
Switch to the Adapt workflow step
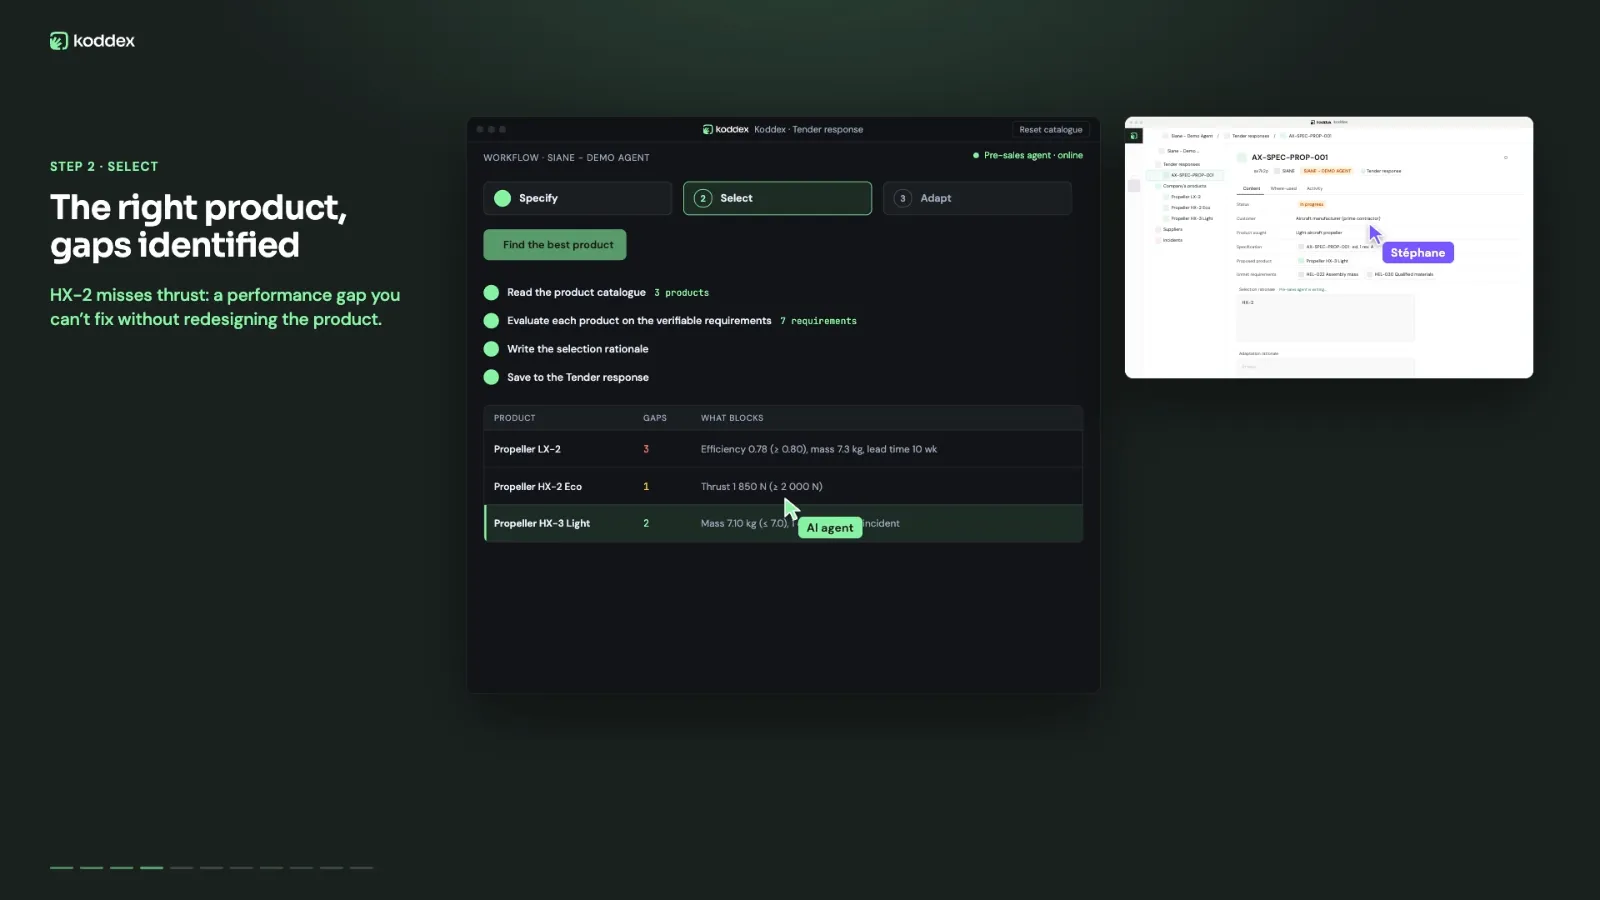pos(977,198)
